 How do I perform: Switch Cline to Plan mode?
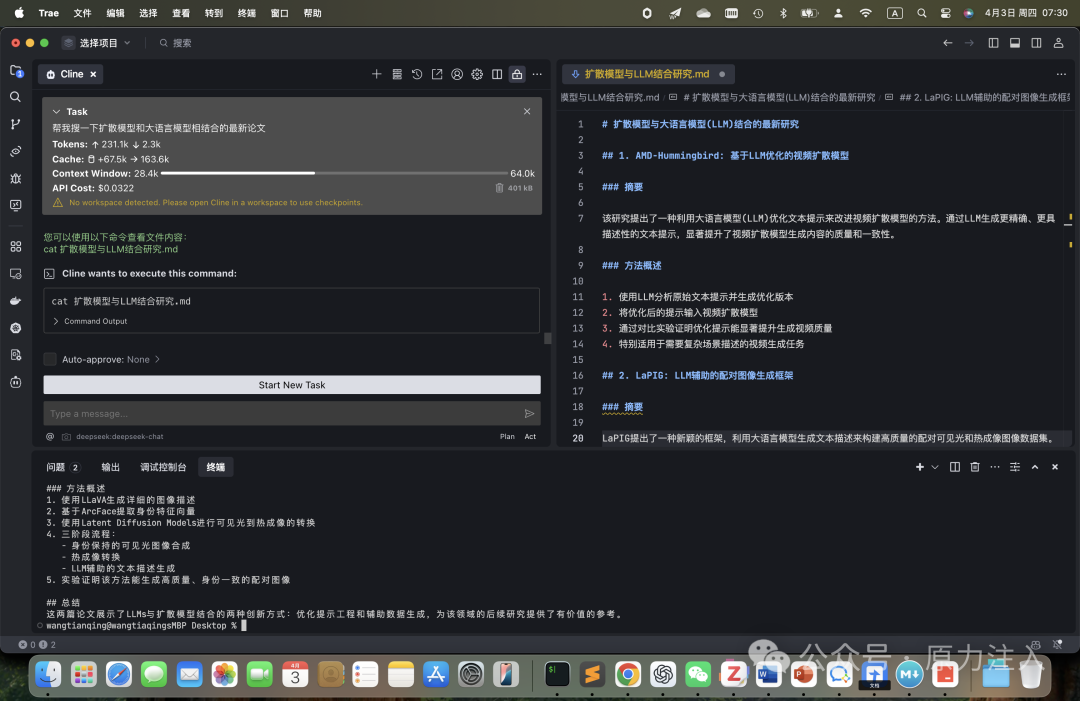[x=508, y=437]
